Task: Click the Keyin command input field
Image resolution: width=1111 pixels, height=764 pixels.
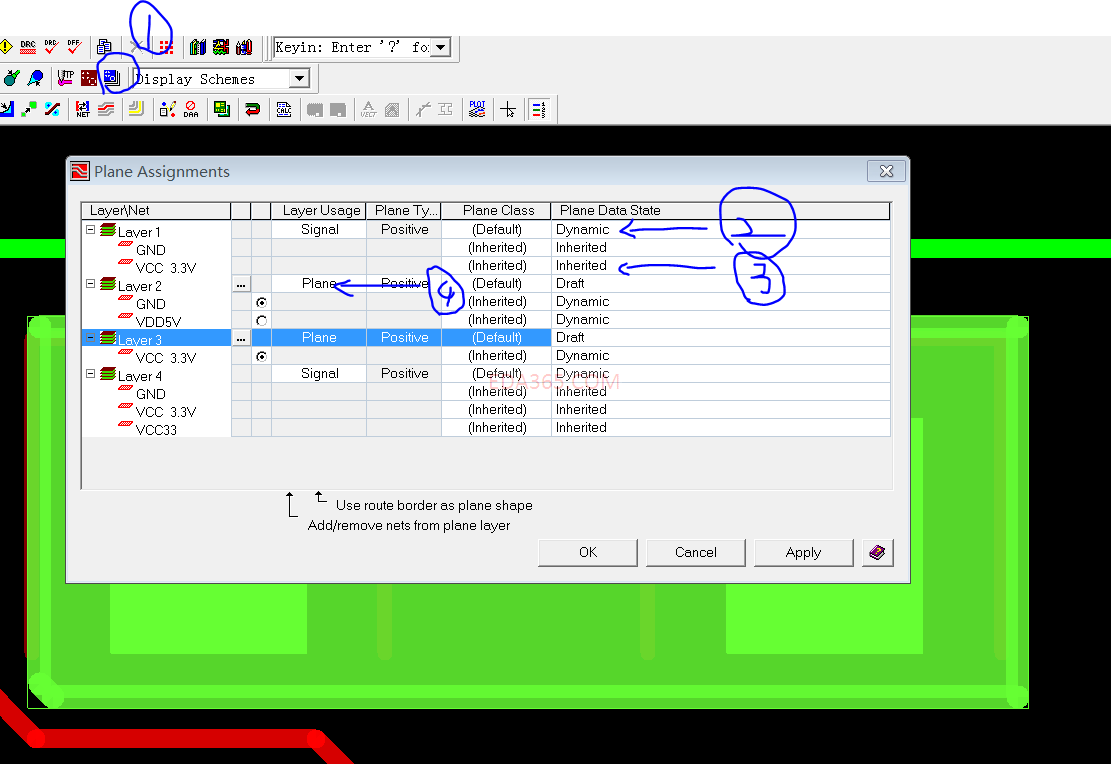Action: coord(351,47)
